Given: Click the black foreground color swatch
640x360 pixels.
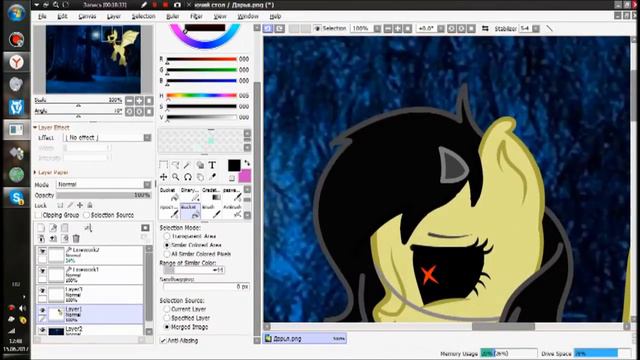Looking at the screenshot, I should (234, 165).
